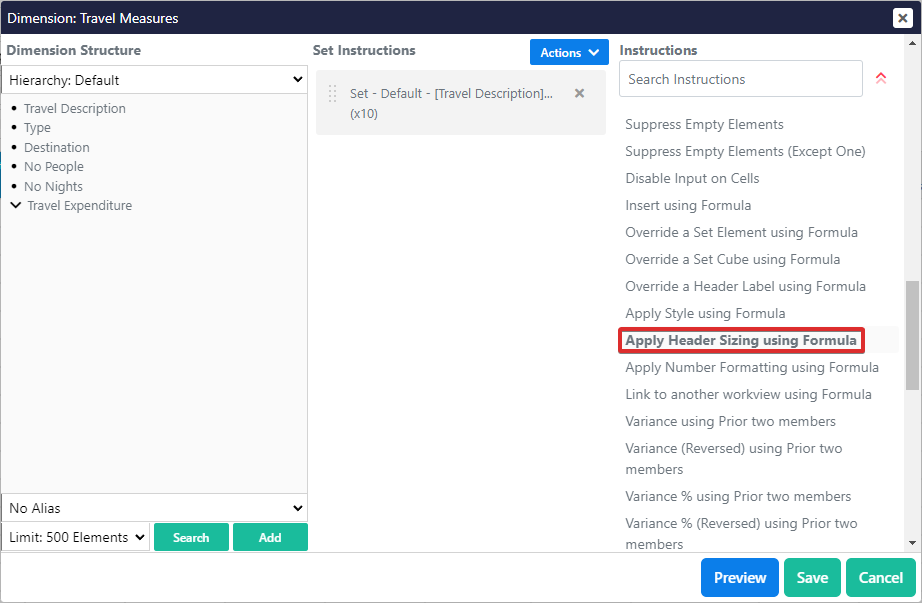Screen dimensions: 922x603
Task: Open the Actions dropdown menu
Action: coord(569,53)
